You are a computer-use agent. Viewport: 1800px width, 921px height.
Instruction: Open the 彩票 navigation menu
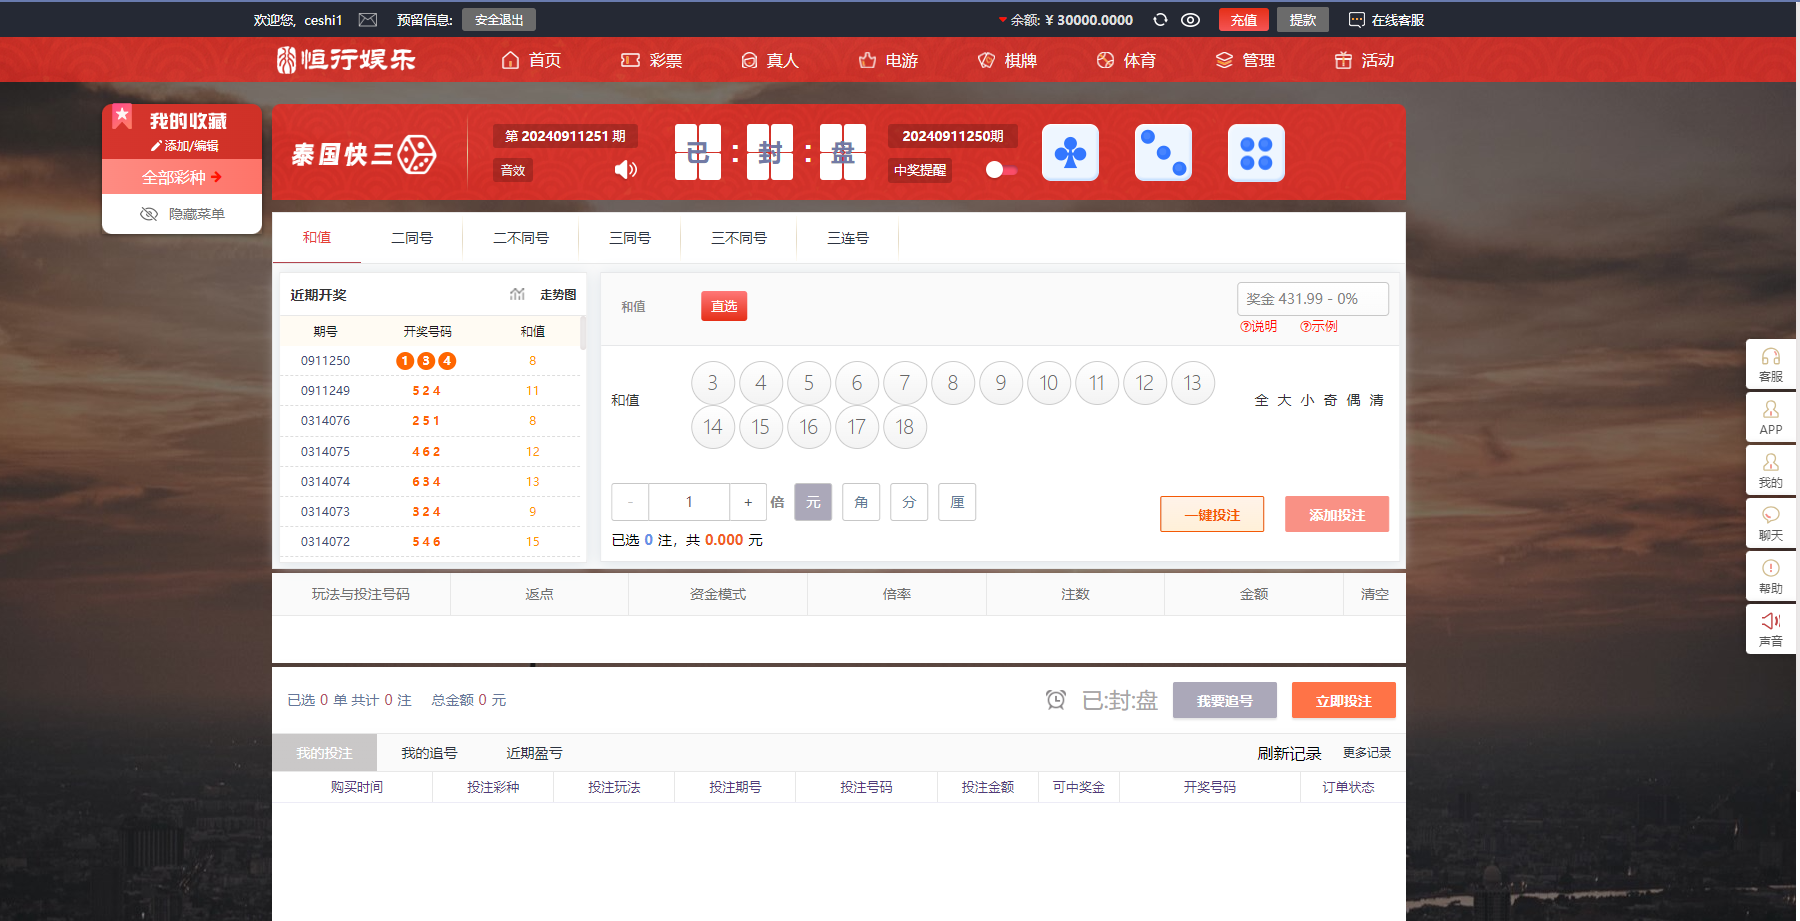(x=652, y=60)
